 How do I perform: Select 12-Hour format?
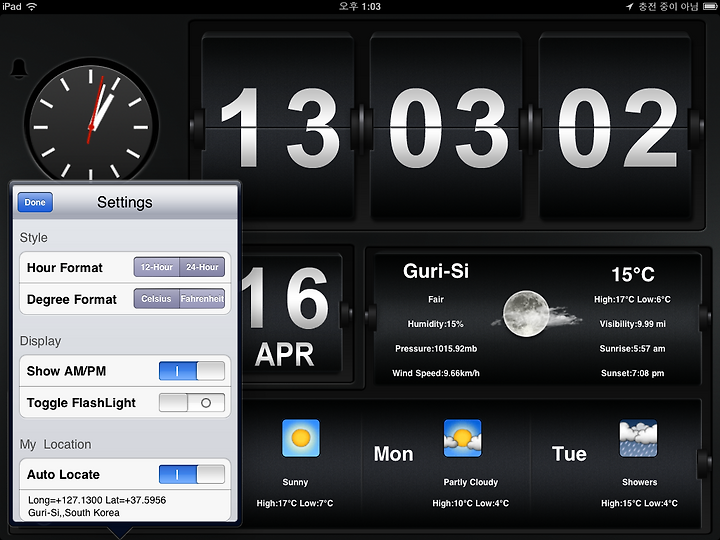(157, 267)
